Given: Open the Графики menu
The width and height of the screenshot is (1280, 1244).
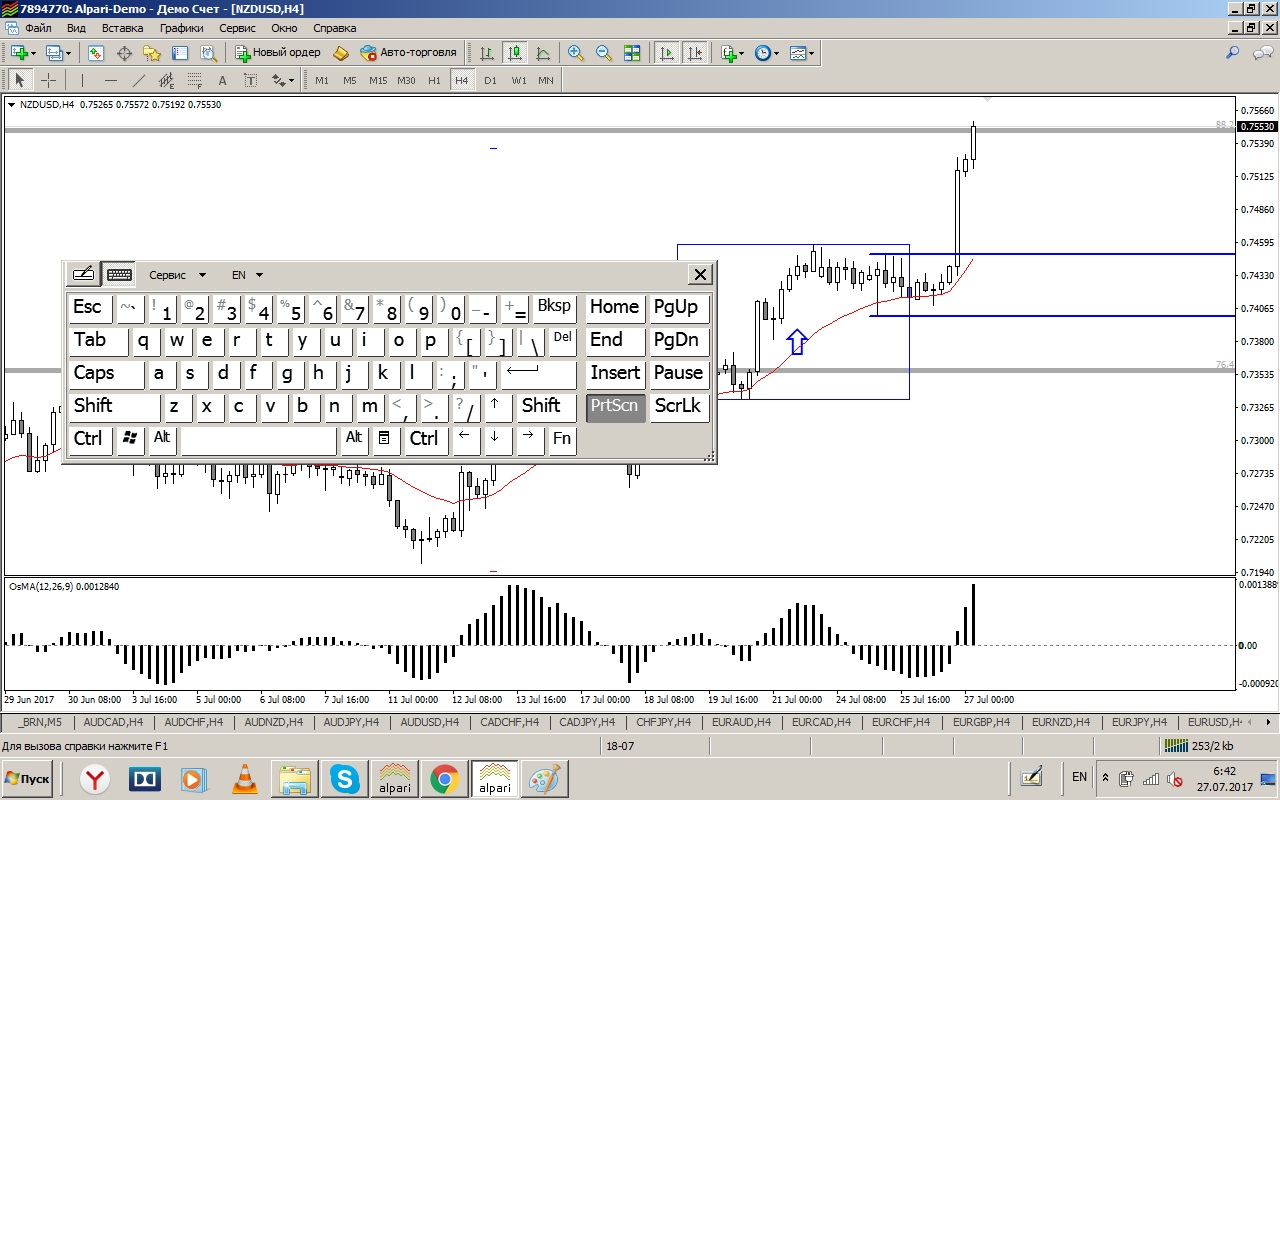Looking at the screenshot, I should [x=181, y=28].
